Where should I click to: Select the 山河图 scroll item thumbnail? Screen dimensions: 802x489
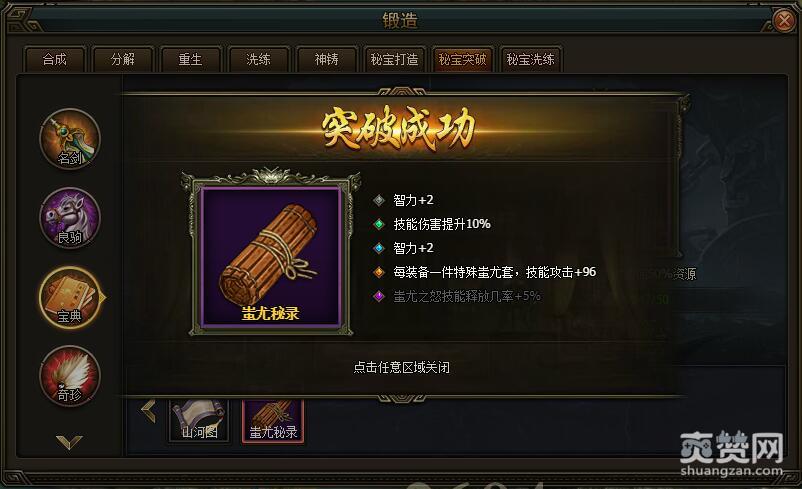198,421
